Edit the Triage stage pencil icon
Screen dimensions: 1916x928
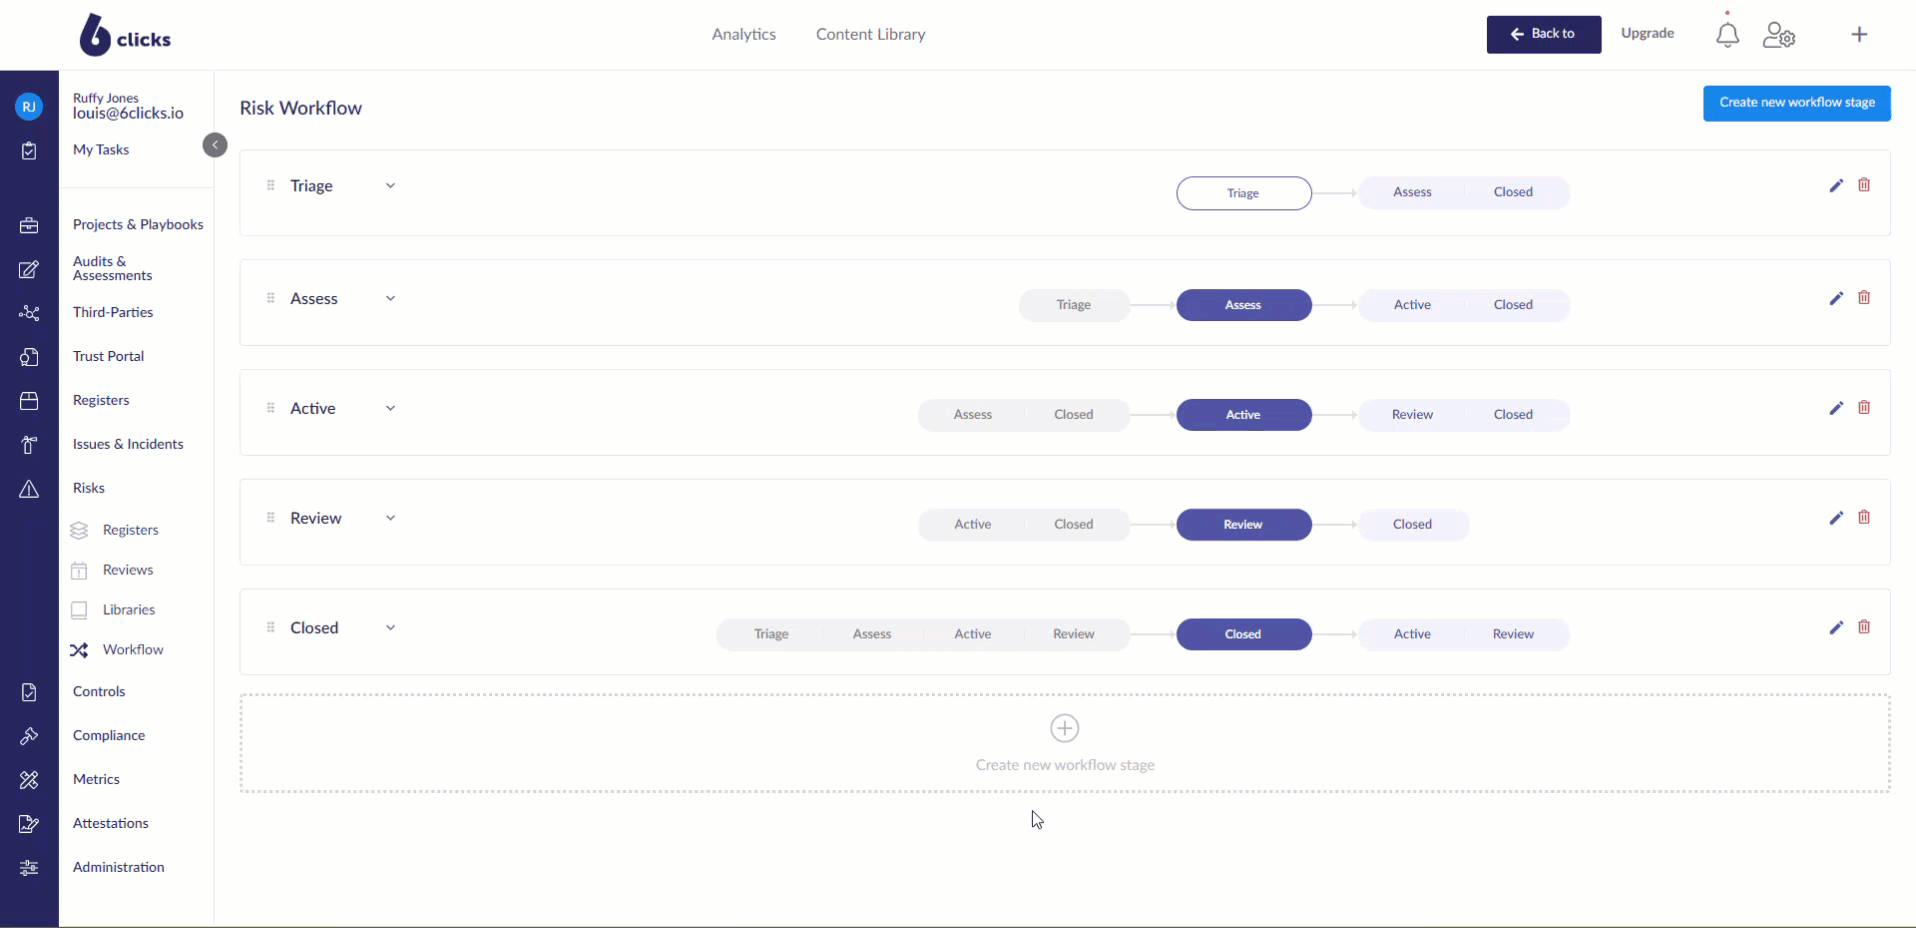pyautogui.click(x=1836, y=185)
